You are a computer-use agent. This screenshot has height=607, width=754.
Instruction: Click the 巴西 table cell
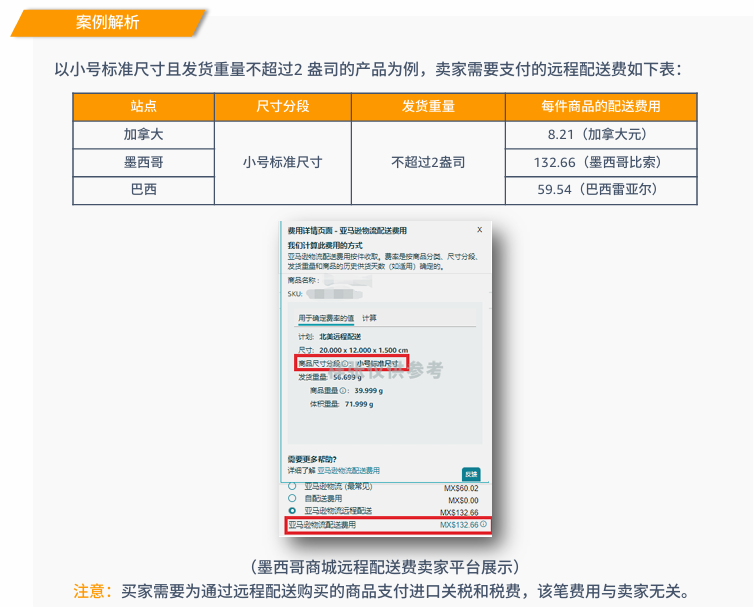click(x=143, y=190)
